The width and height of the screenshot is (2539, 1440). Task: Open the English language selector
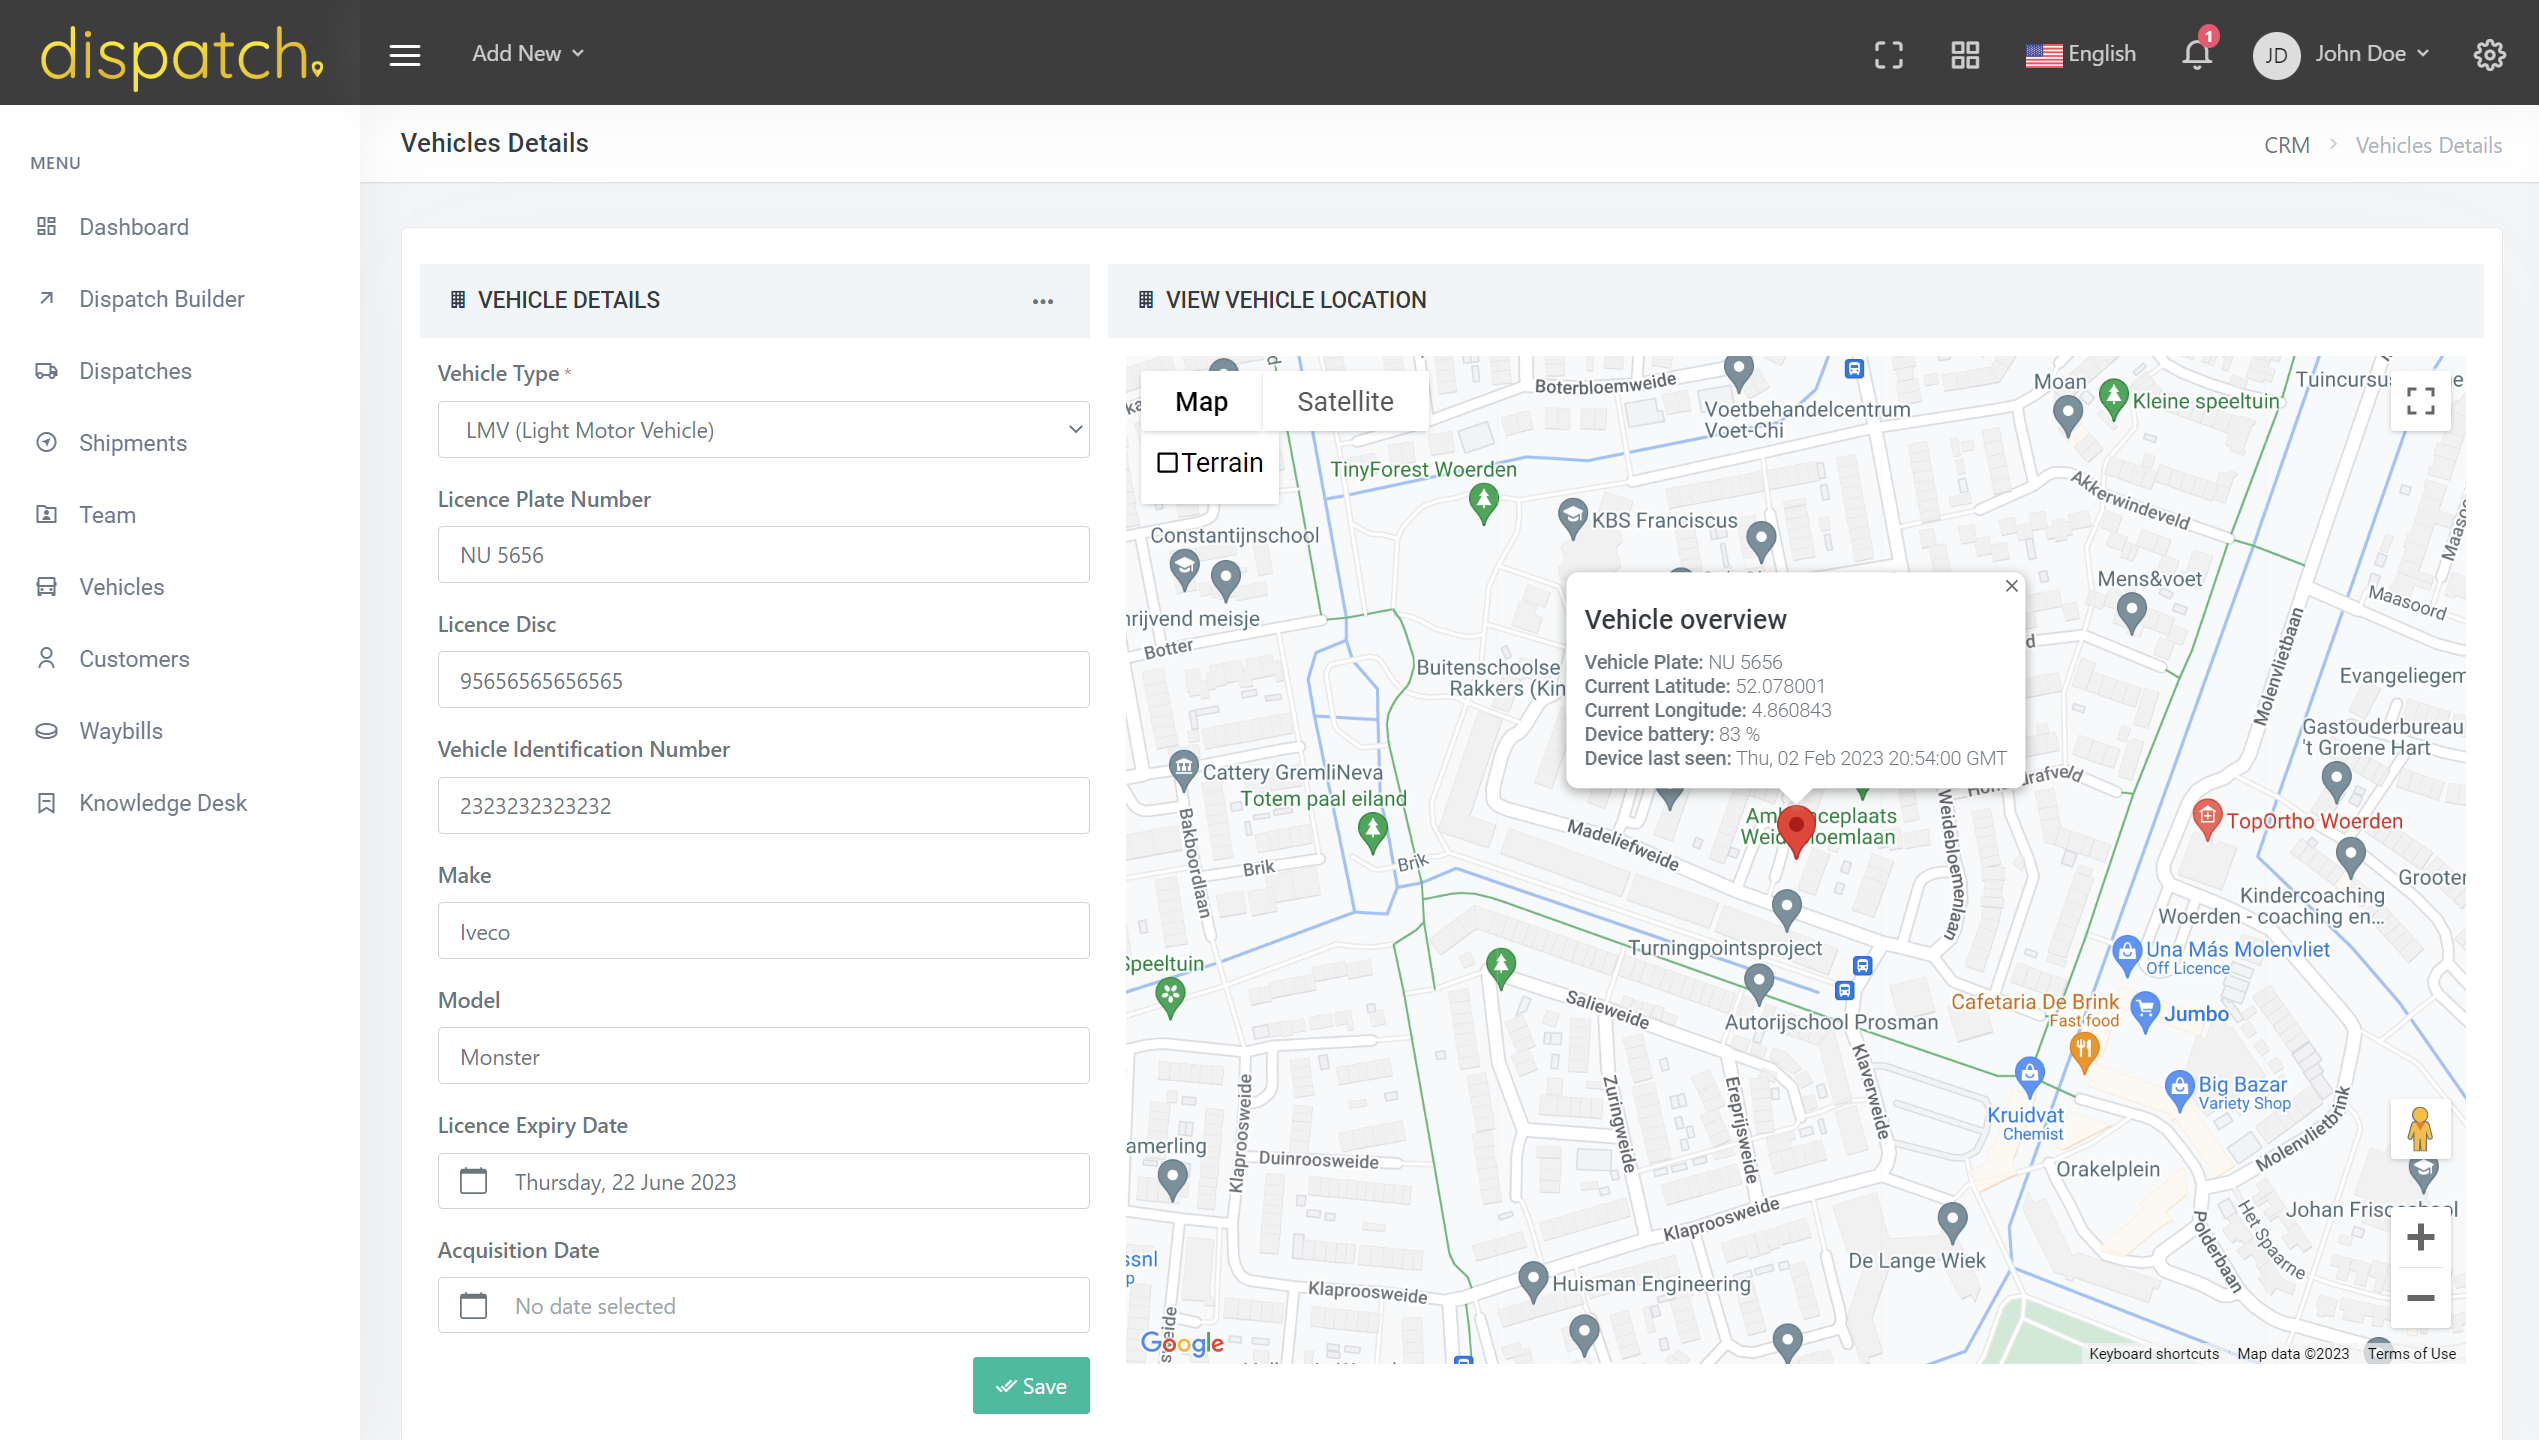tap(2082, 53)
